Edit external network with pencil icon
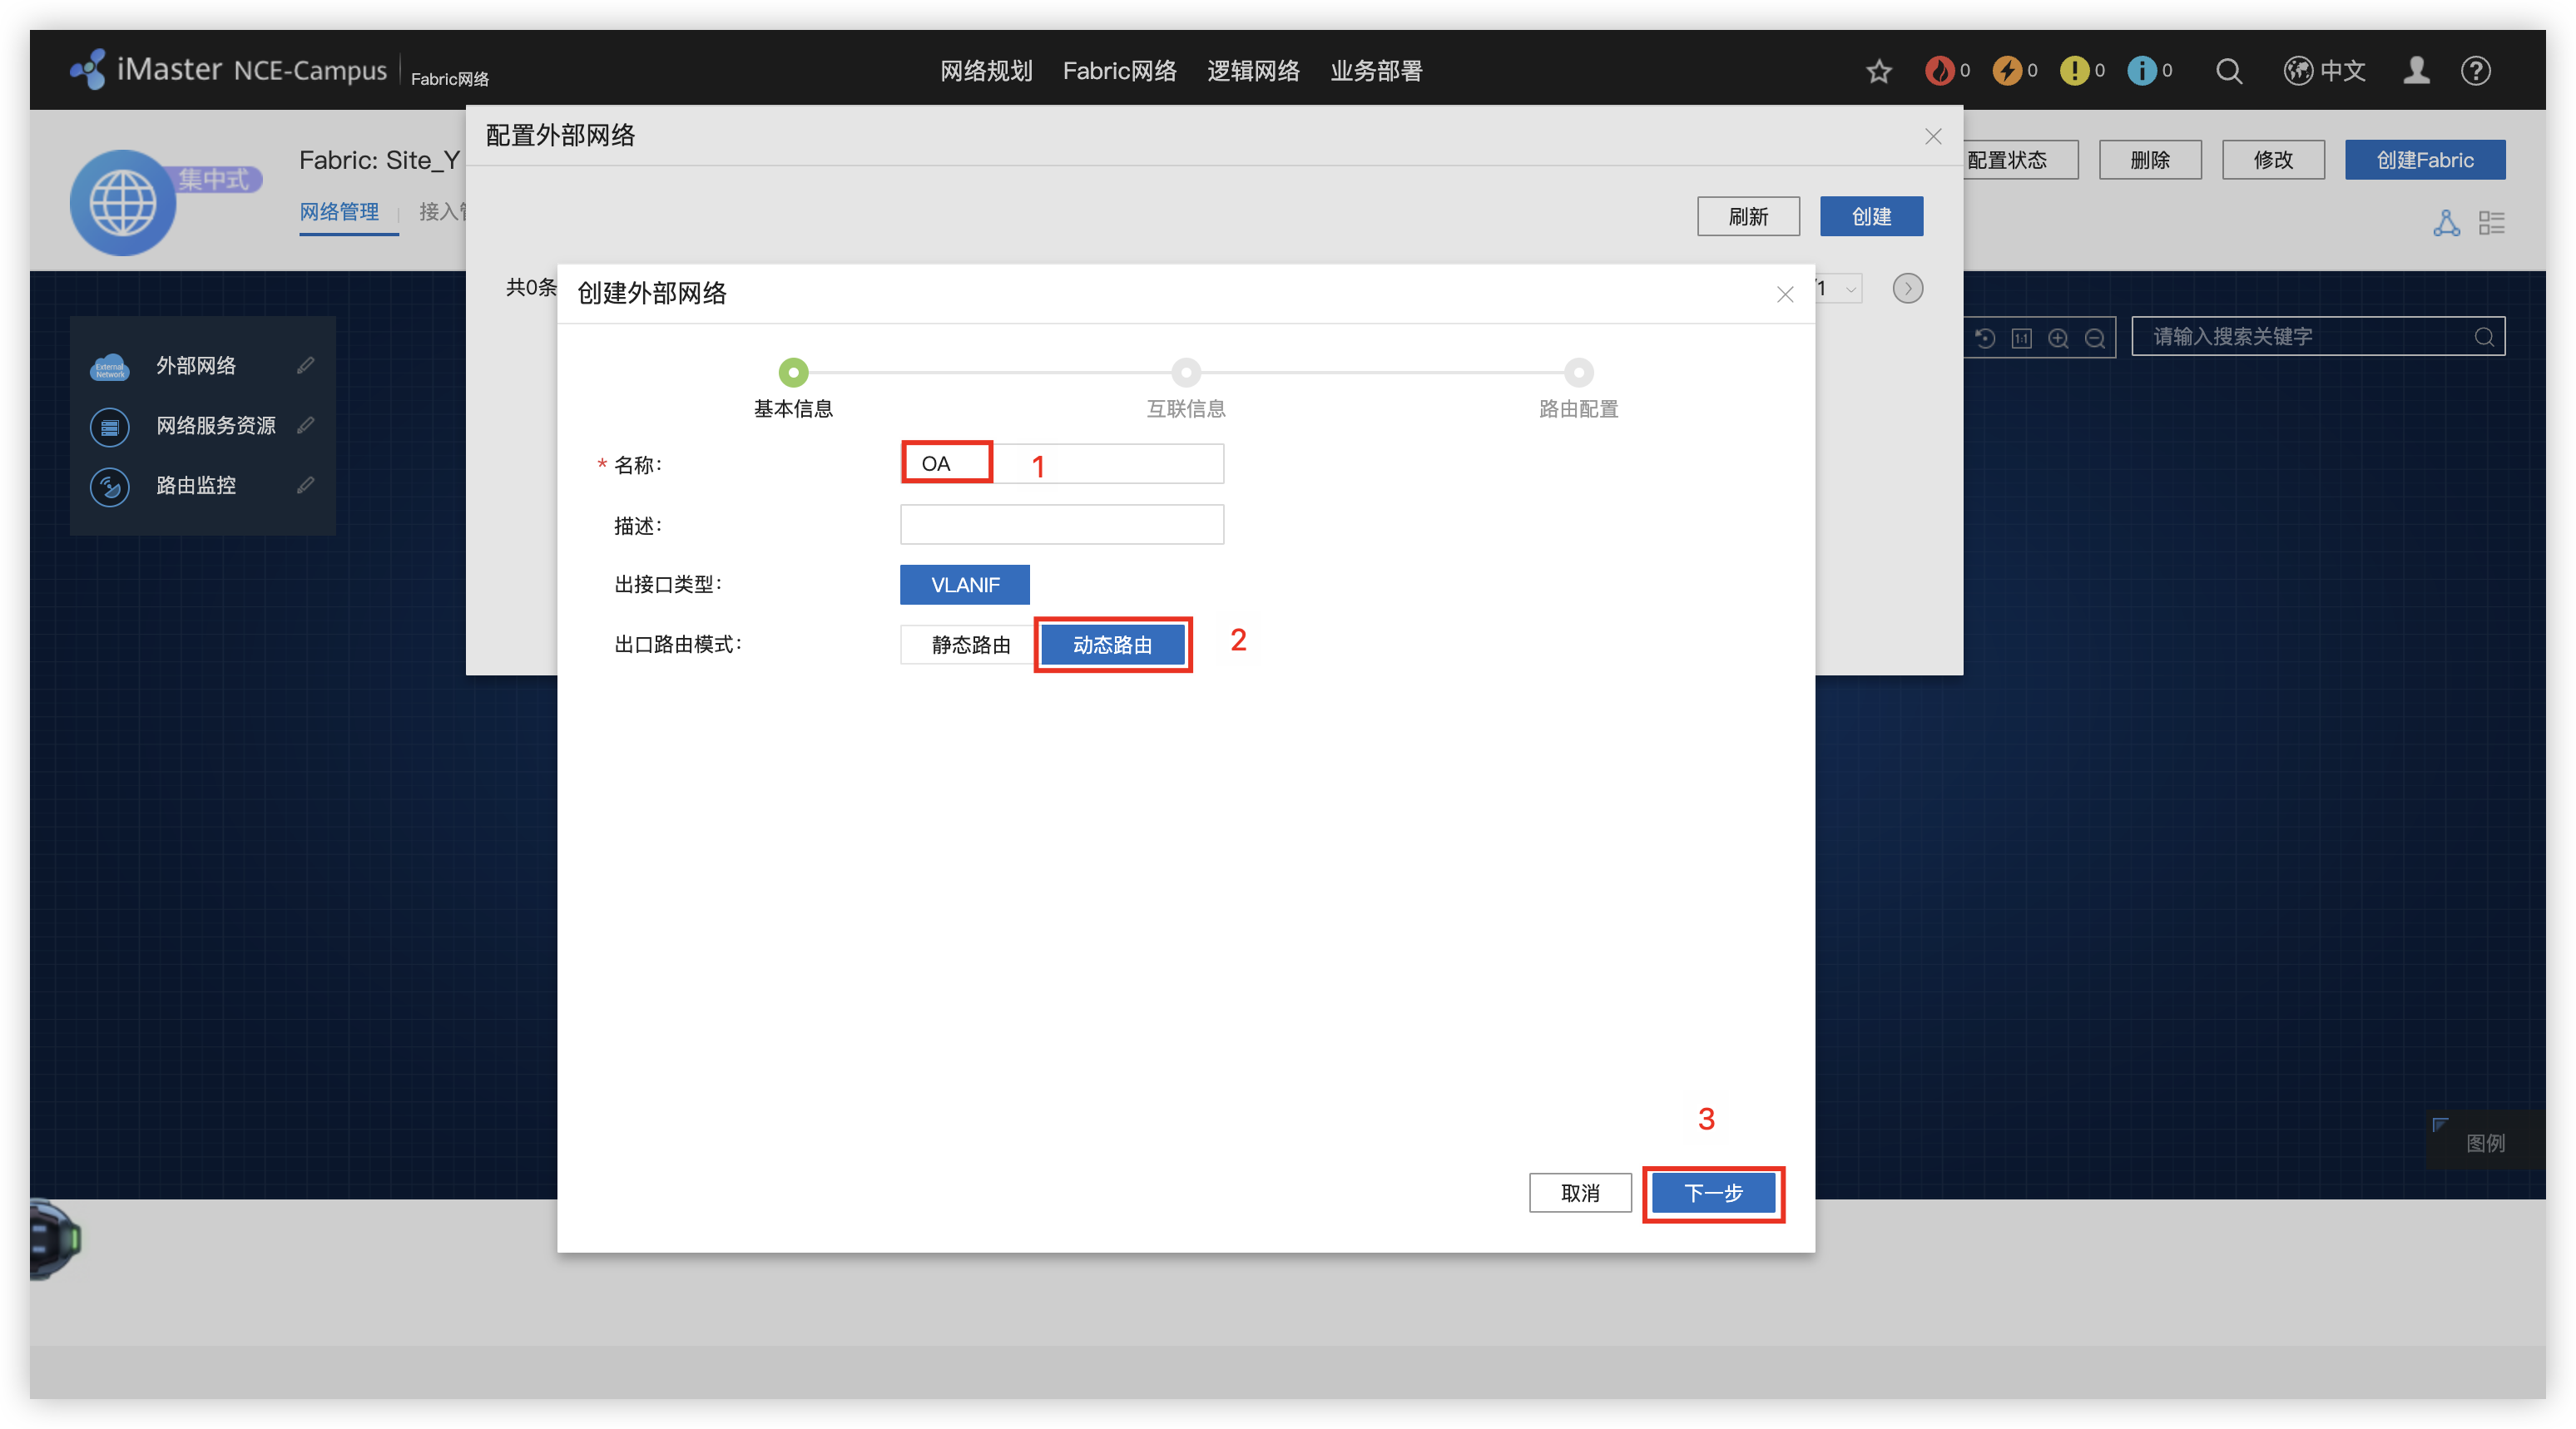Image resolution: width=2576 pixels, height=1429 pixels. (306, 365)
